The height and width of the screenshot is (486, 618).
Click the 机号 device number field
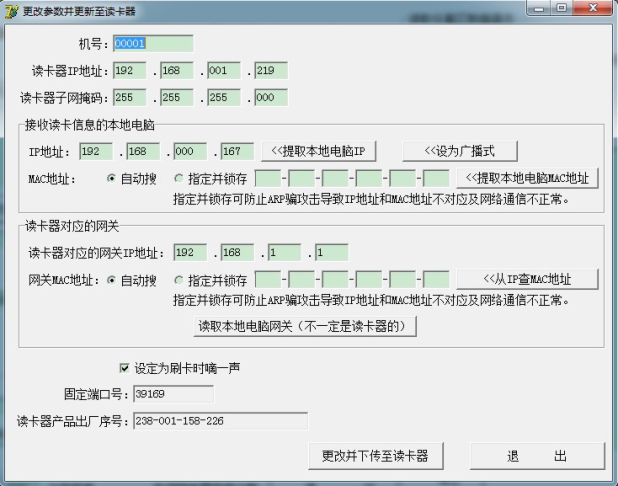click(x=152, y=44)
